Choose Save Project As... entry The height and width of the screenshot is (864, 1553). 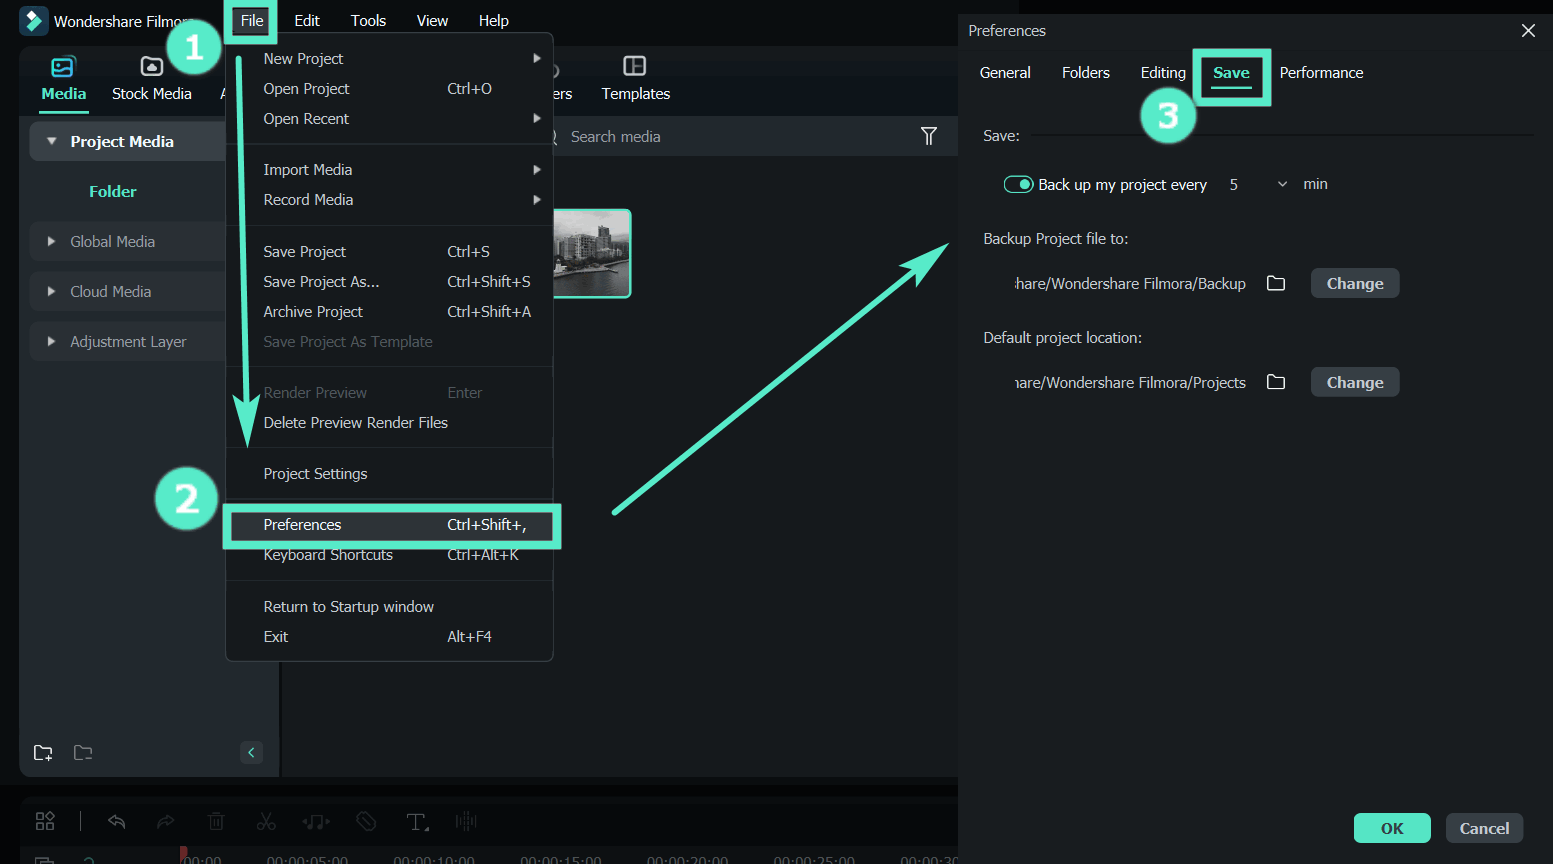(390, 281)
